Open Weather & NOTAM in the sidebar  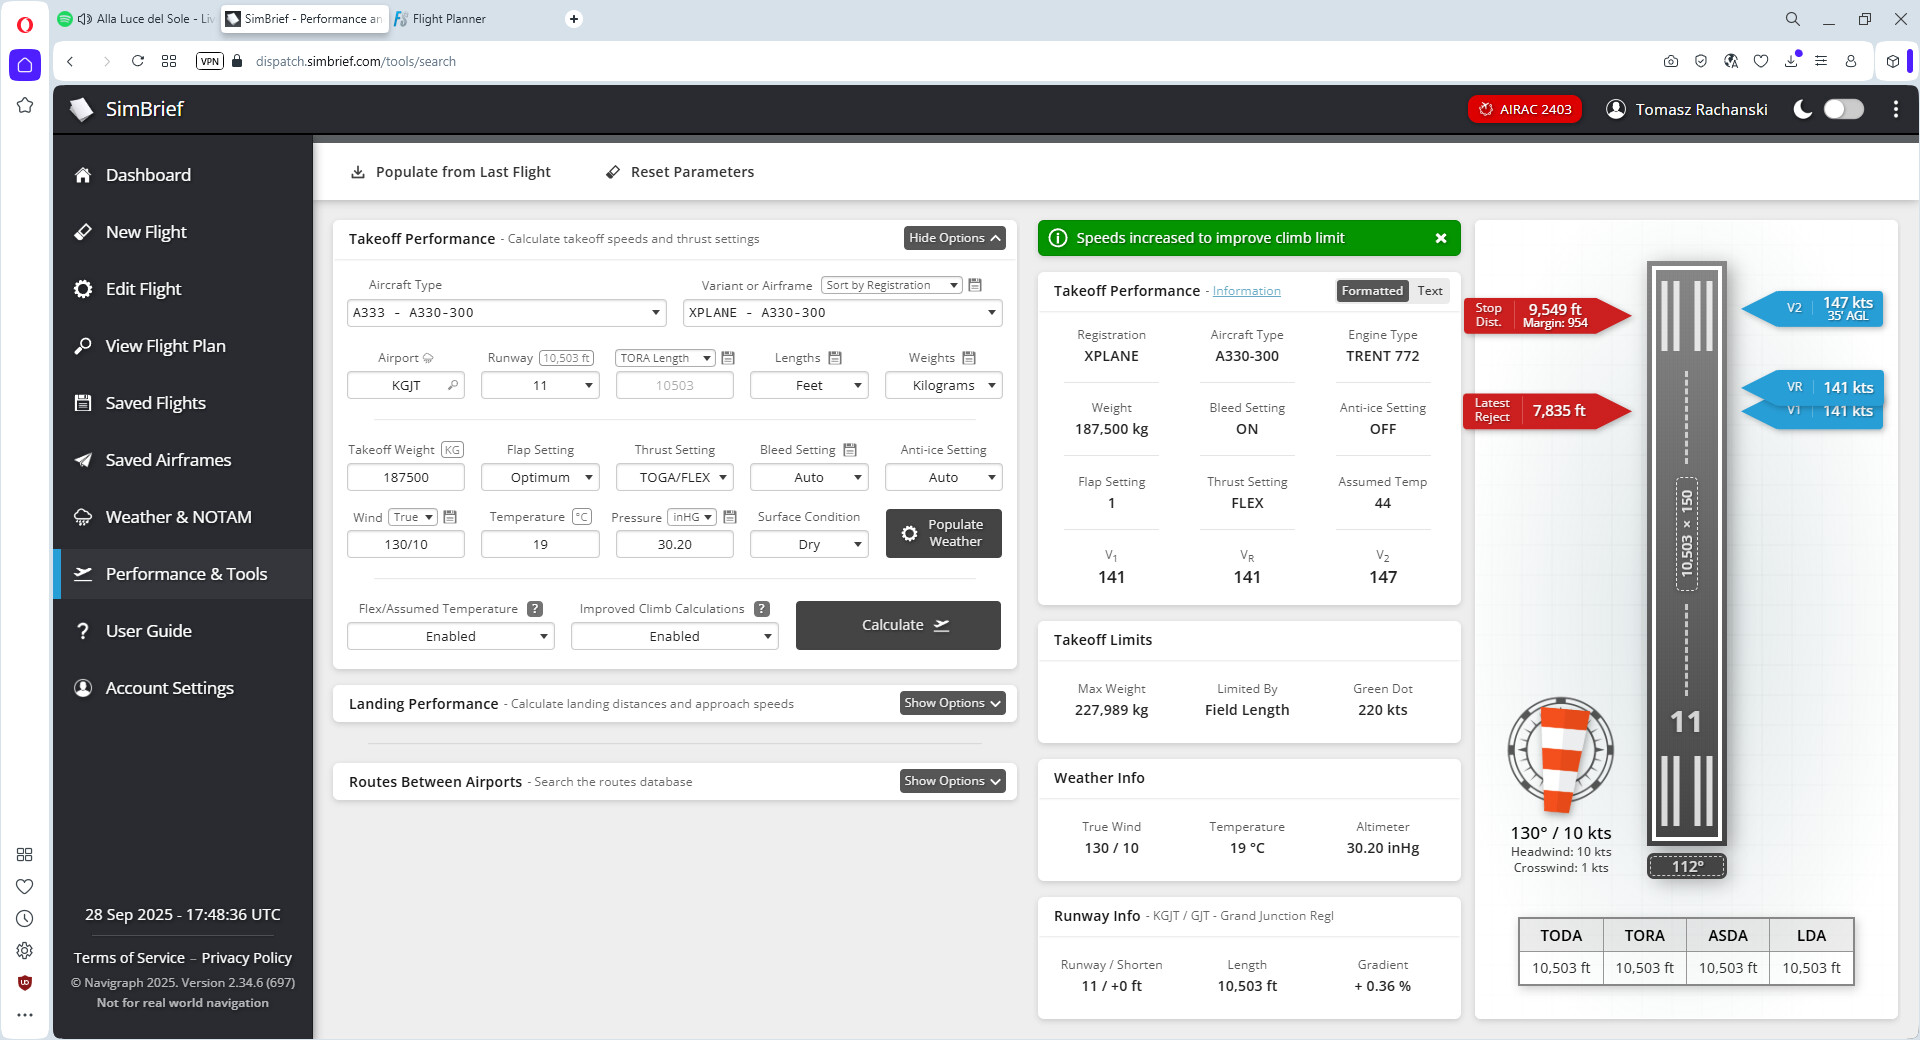click(x=183, y=517)
